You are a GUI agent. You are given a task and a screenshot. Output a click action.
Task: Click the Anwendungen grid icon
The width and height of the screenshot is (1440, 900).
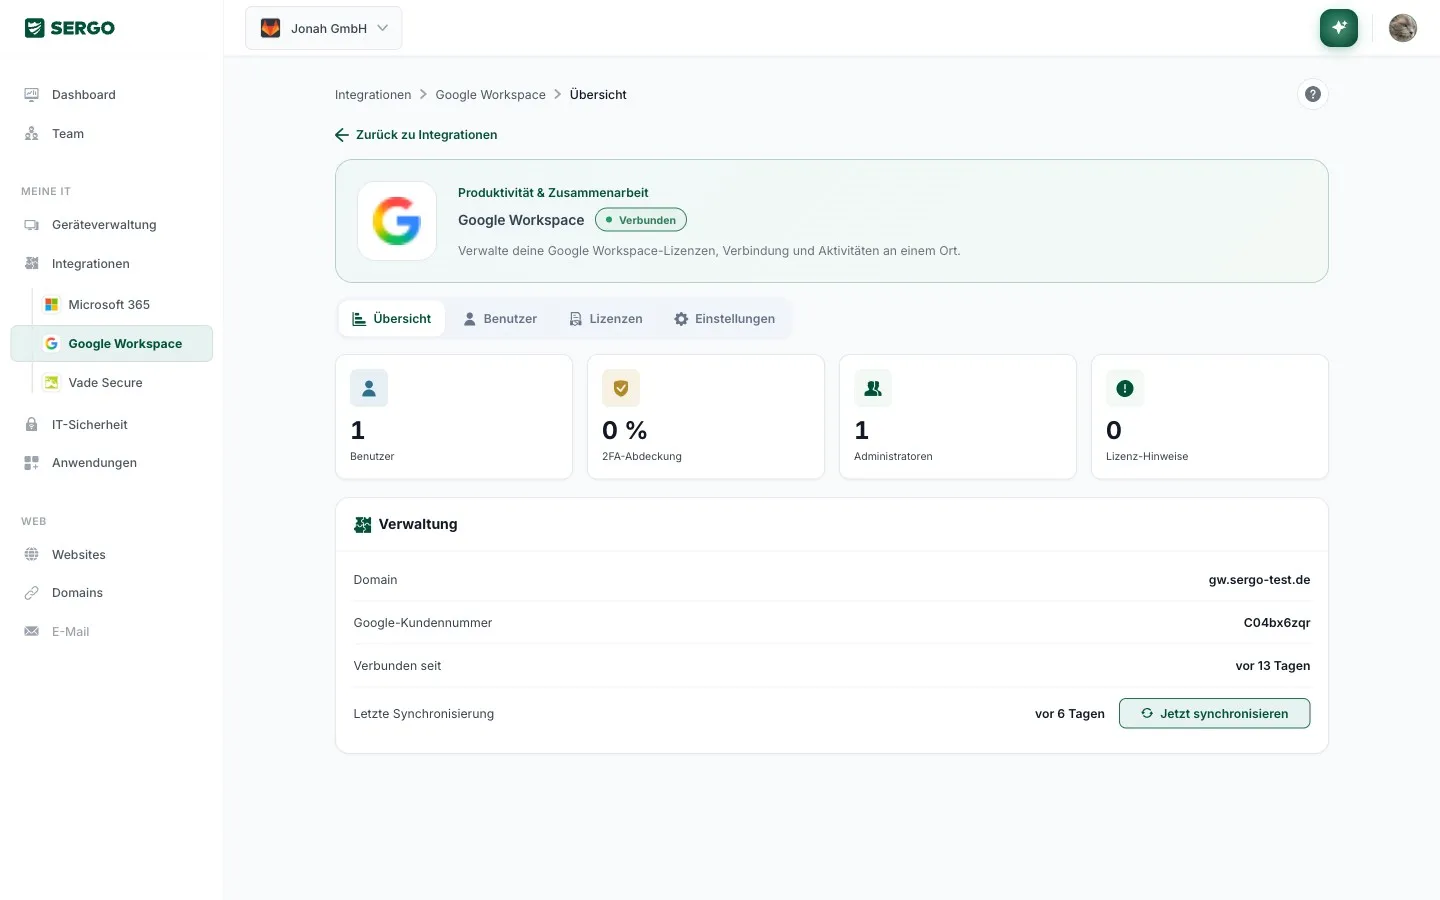point(32,463)
